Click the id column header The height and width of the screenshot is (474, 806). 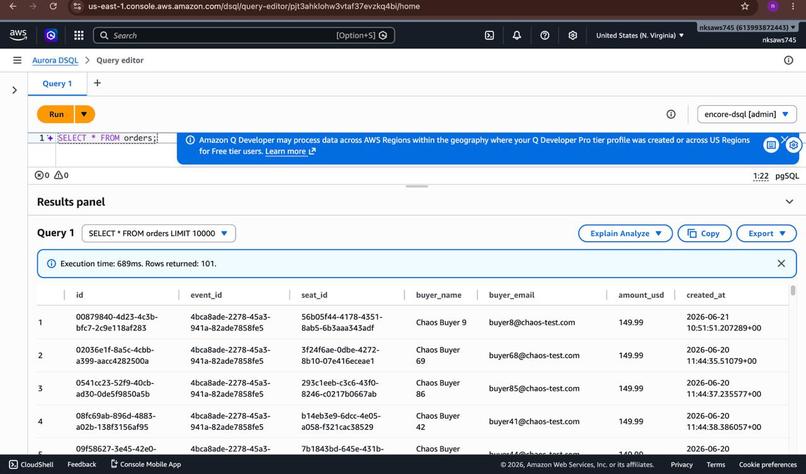[80, 295]
